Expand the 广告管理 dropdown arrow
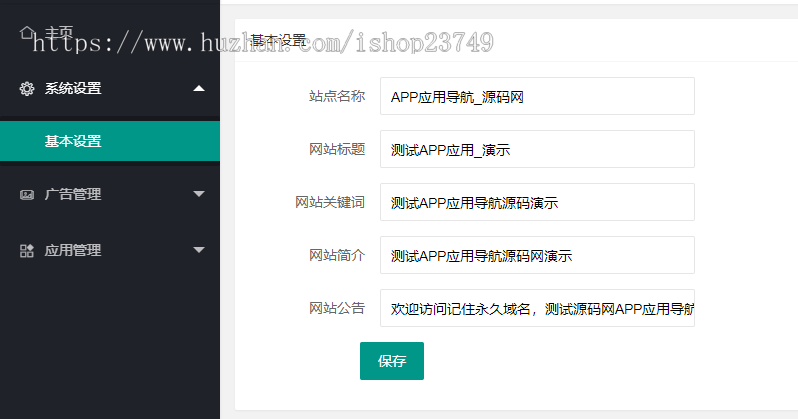 [199, 194]
